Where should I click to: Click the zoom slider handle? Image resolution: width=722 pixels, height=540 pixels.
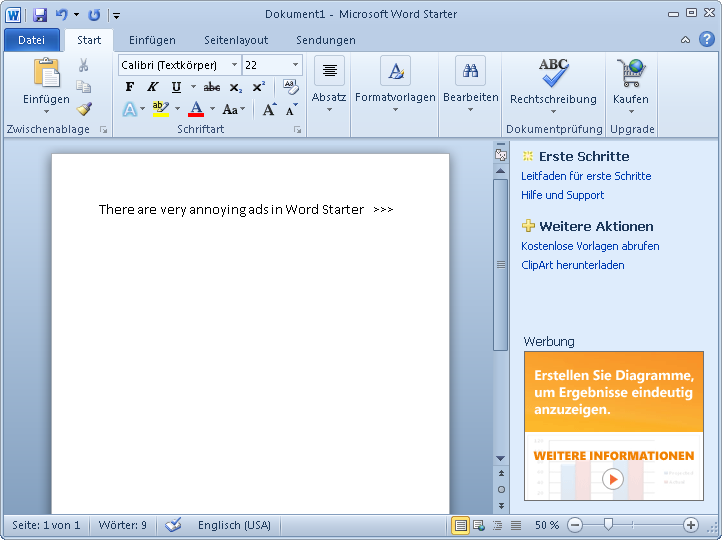click(605, 525)
